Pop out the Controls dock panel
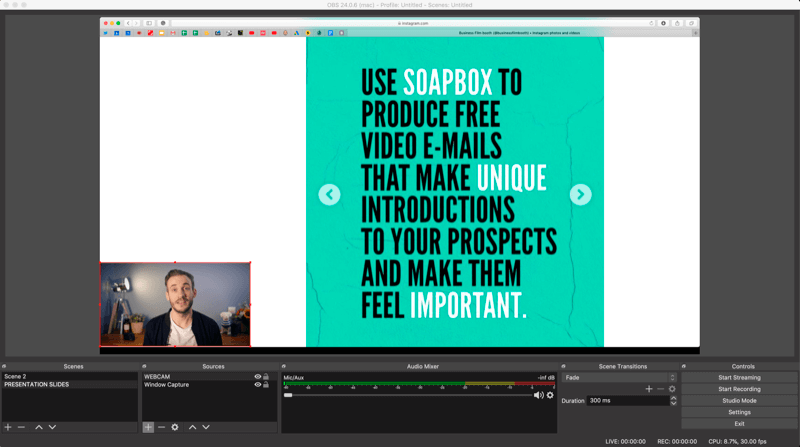This screenshot has height=447, width=800. coord(684,366)
